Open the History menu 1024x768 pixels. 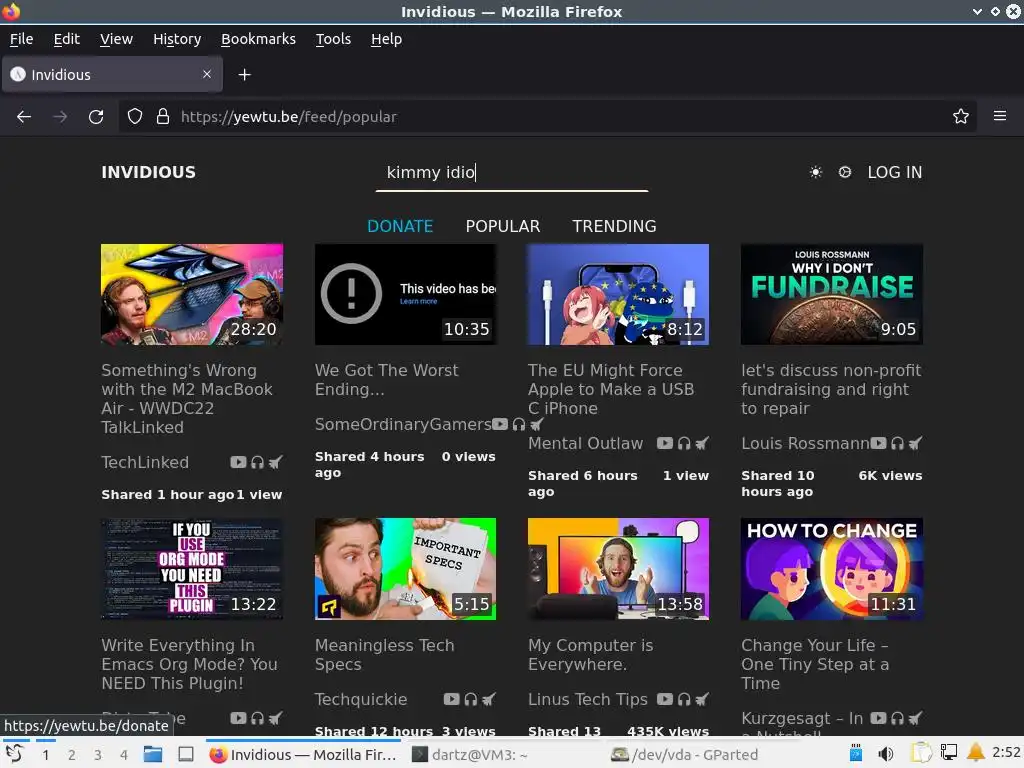(x=177, y=39)
